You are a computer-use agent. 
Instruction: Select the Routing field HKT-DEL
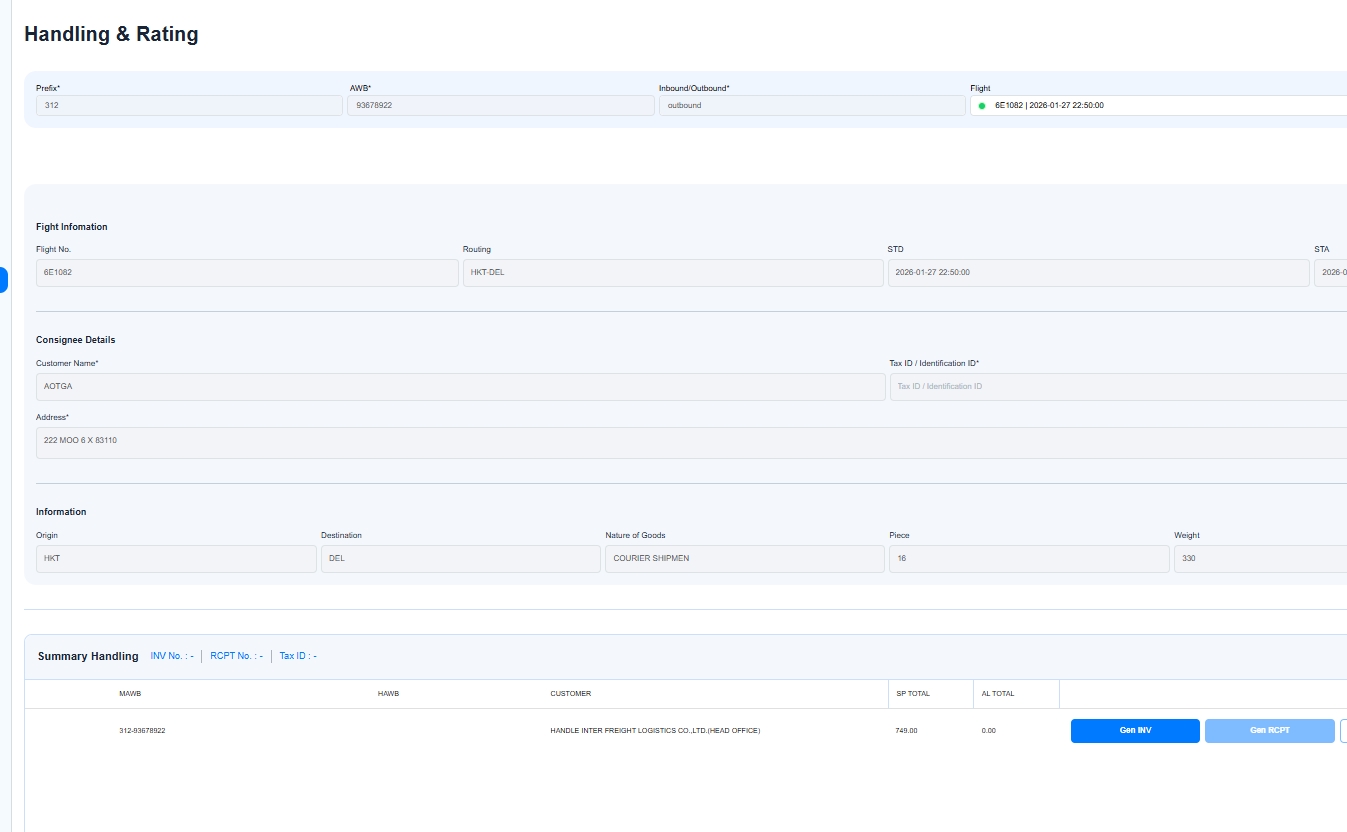tap(673, 273)
